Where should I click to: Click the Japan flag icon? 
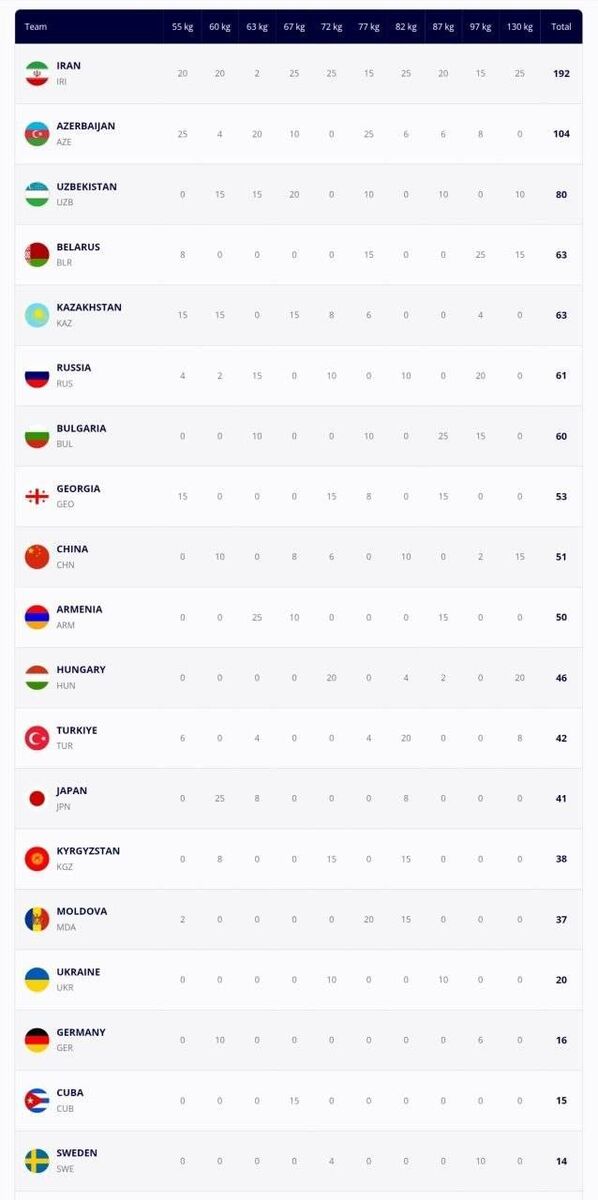pyautogui.click(x=37, y=798)
